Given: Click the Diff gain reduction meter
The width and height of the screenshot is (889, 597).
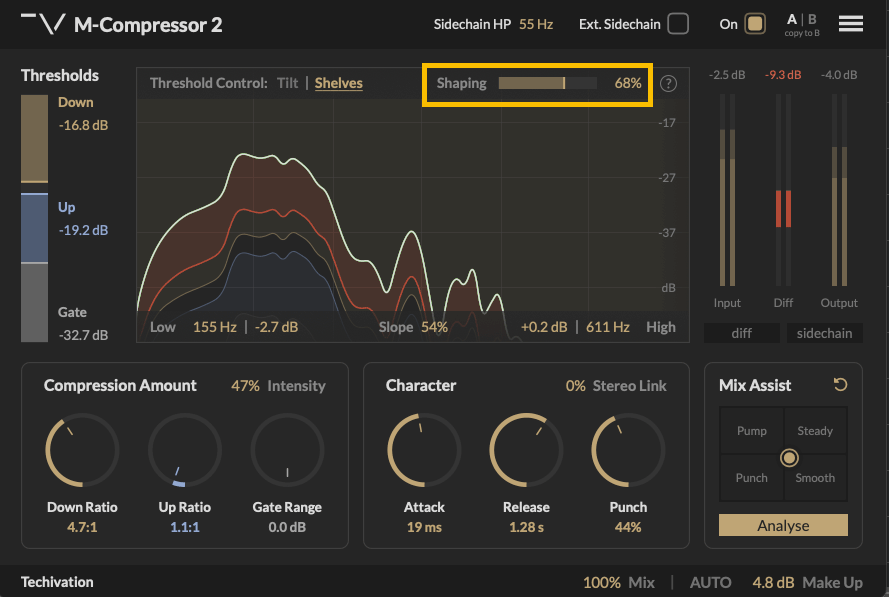Looking at the screenshot, I should pos(784,190).
